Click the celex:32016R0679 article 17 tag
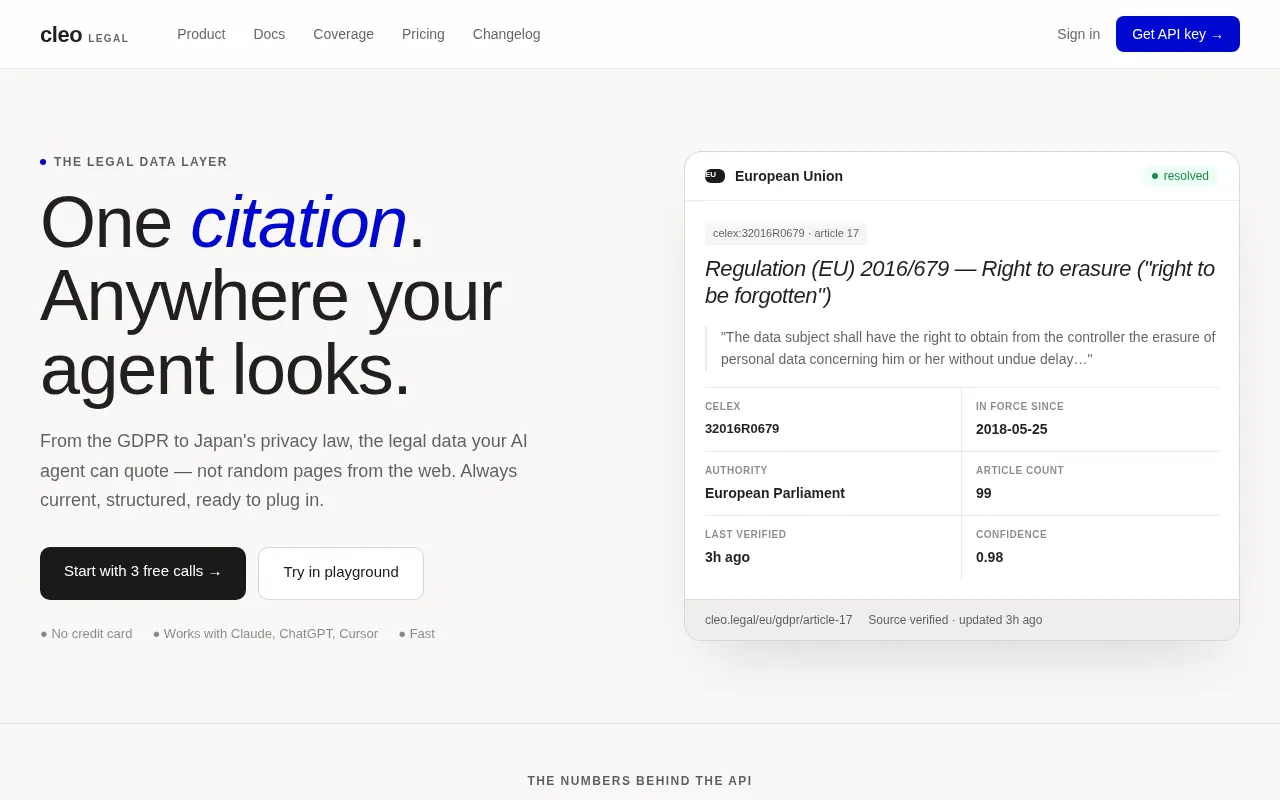1280x800 pixels. tap(786, 233)
